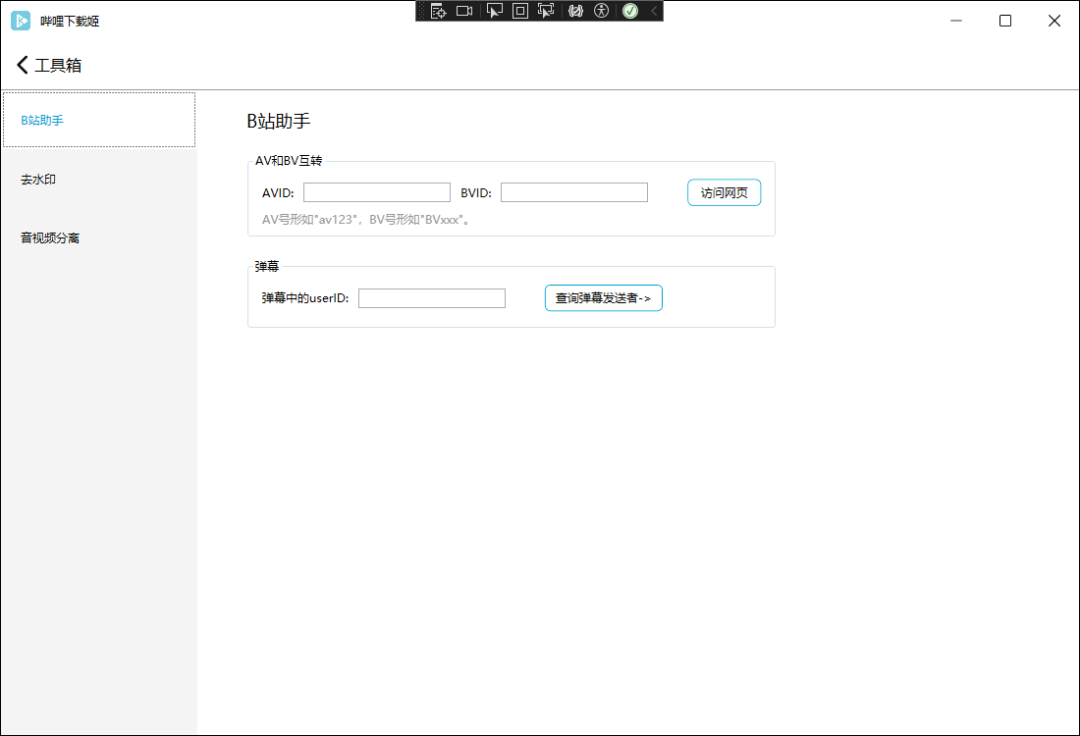Open the 音视频分离 tab
The width and height of the screenshot is (1080, 736).
99,238
